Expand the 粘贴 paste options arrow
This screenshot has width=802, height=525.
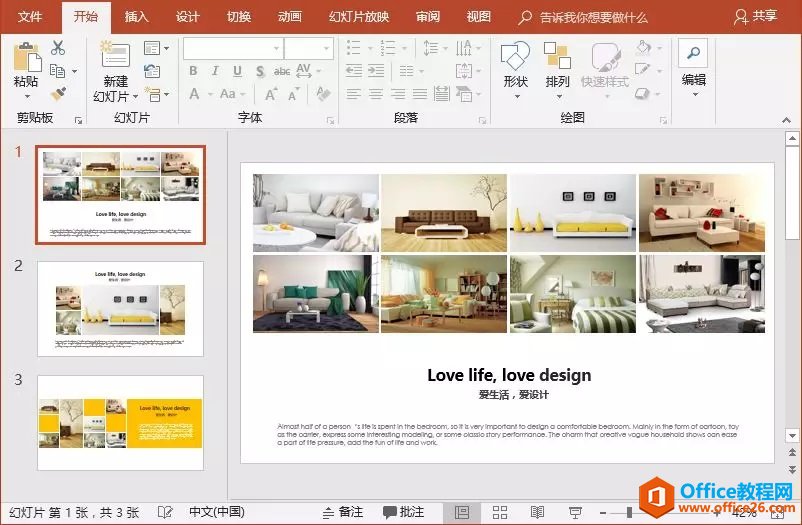click(27, 96)
